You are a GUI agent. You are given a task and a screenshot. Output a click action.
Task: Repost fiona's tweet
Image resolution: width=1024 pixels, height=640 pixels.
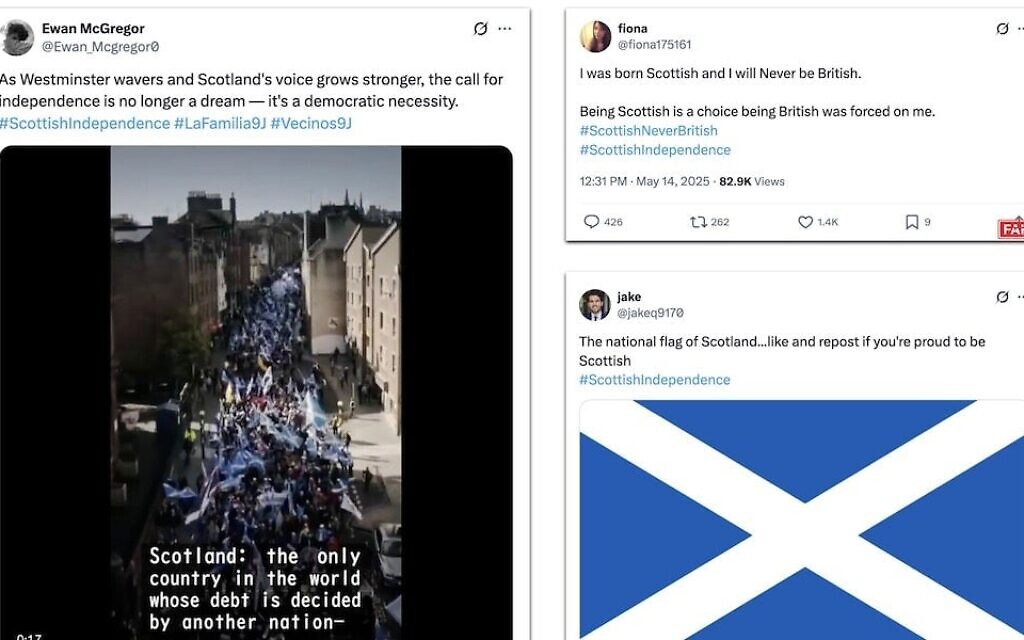(x=698, y=222)
